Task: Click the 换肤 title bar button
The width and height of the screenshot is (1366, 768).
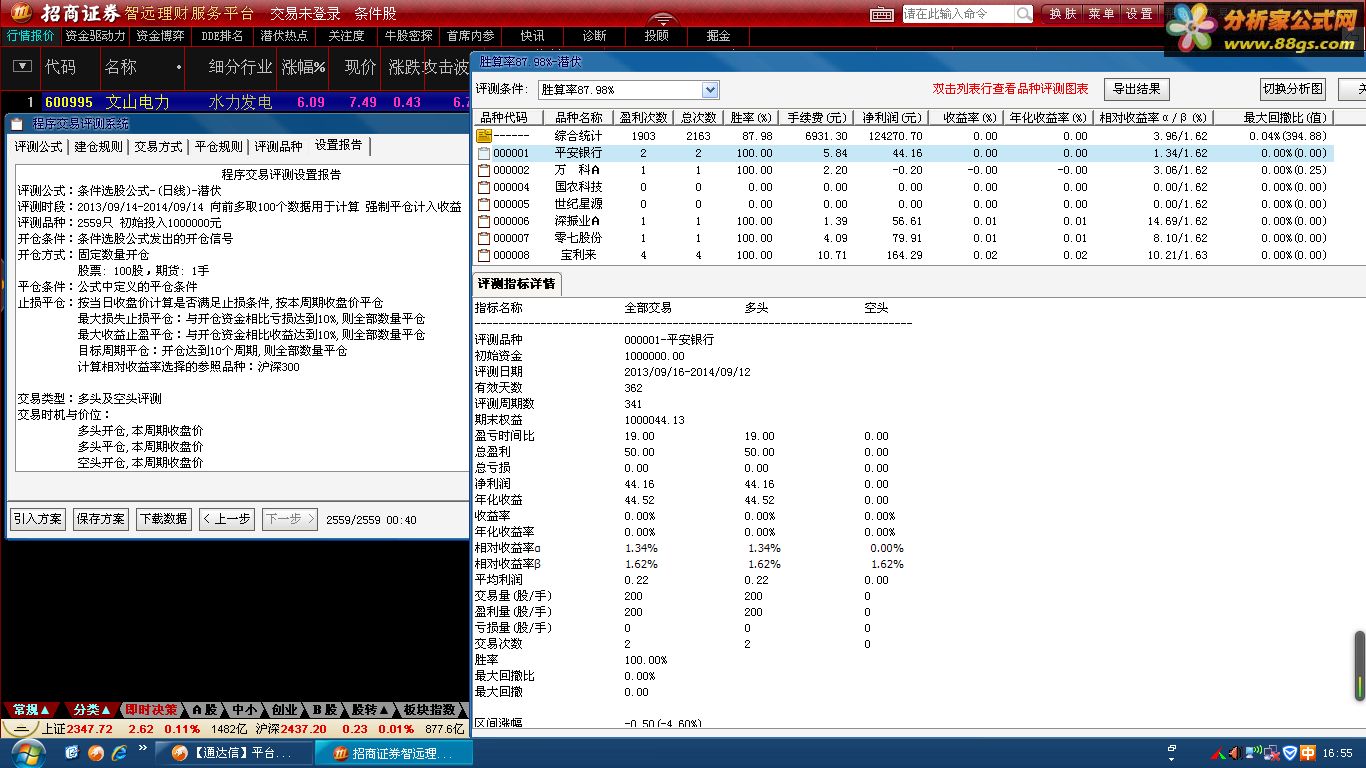Action: pyautogui.click(x=1063, y=14)
